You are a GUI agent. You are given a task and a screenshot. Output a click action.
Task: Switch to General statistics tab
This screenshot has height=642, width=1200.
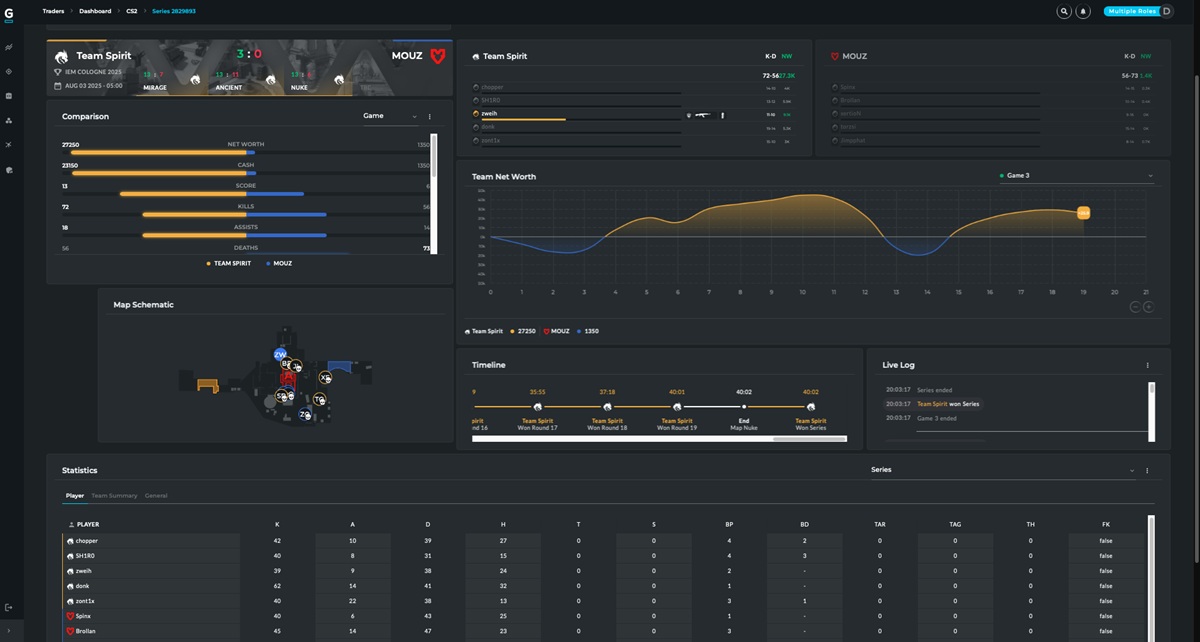(156, 495)
